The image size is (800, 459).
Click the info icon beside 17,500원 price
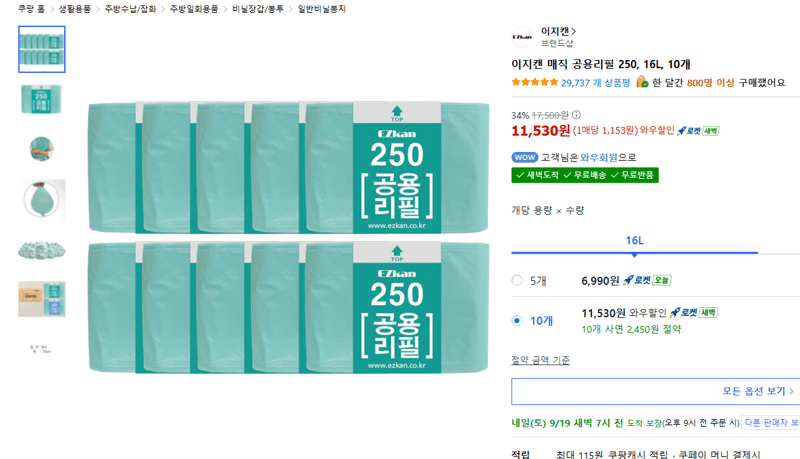point(576,115)
